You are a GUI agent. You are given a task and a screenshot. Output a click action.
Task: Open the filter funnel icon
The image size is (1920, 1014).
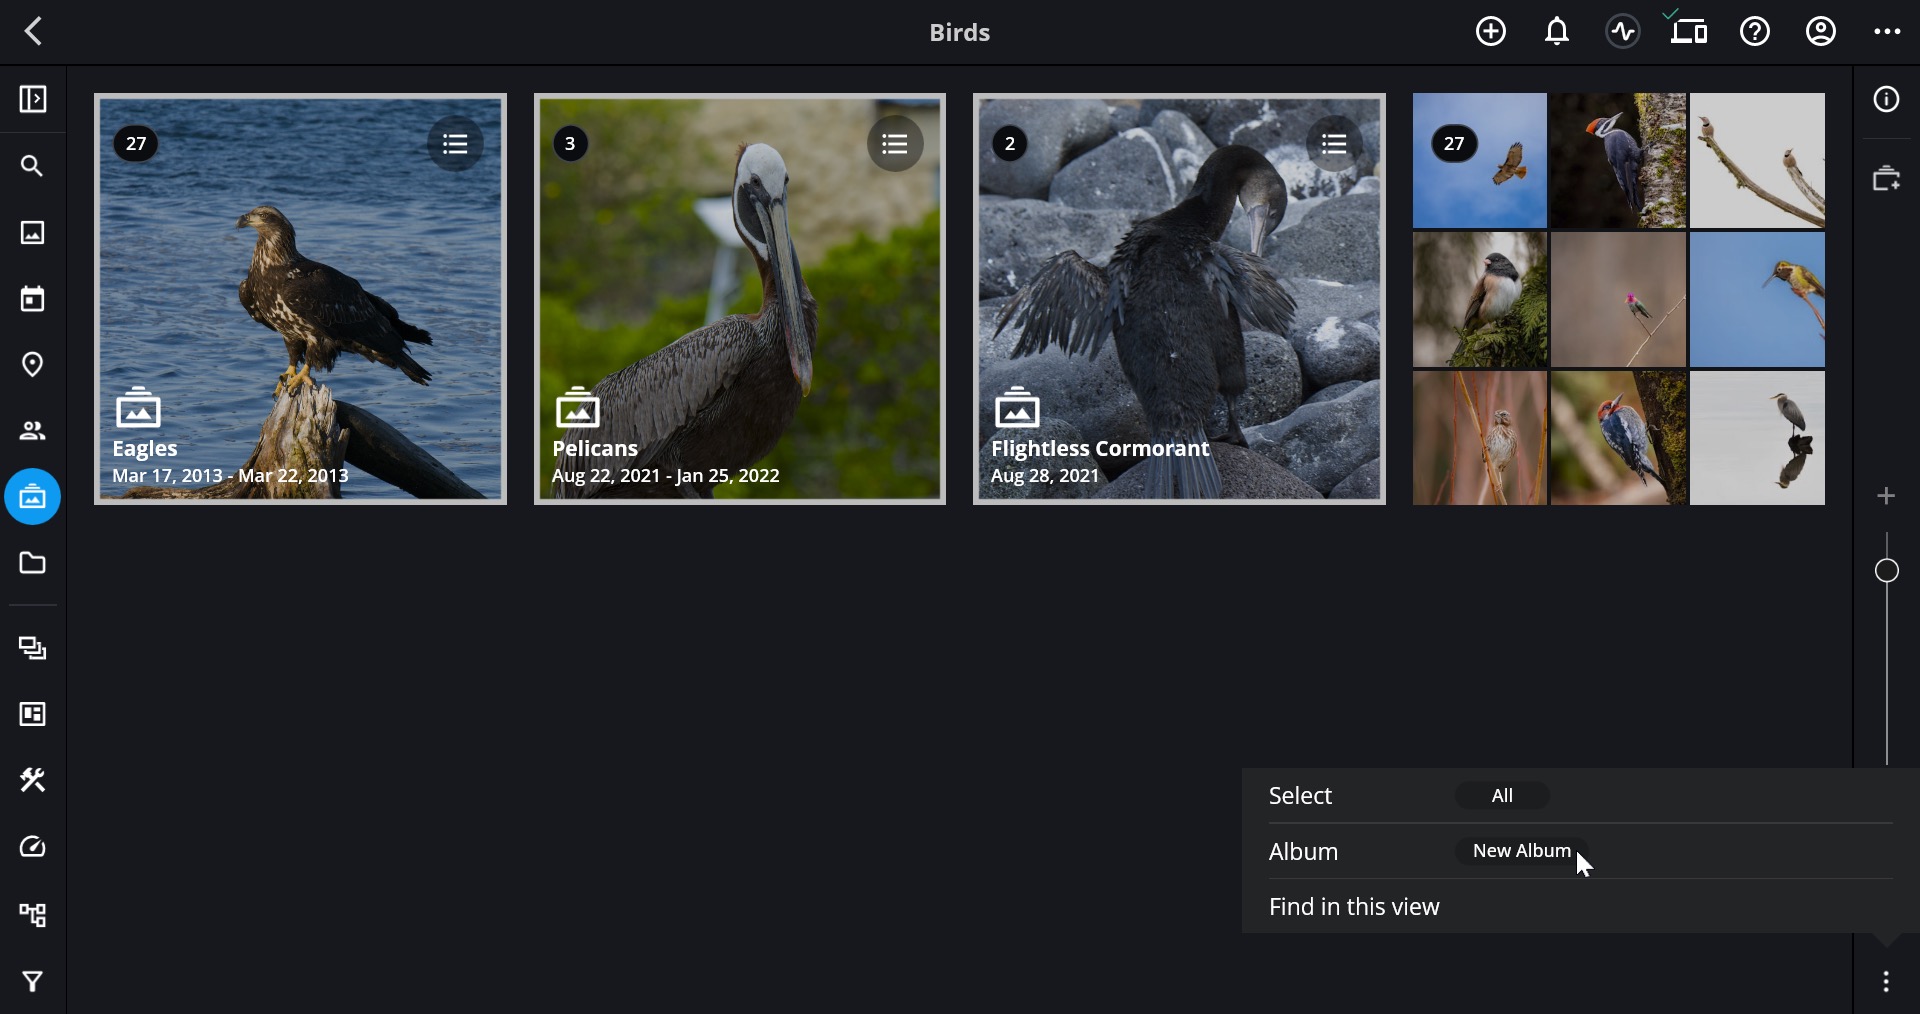click(x=33, y=981)
